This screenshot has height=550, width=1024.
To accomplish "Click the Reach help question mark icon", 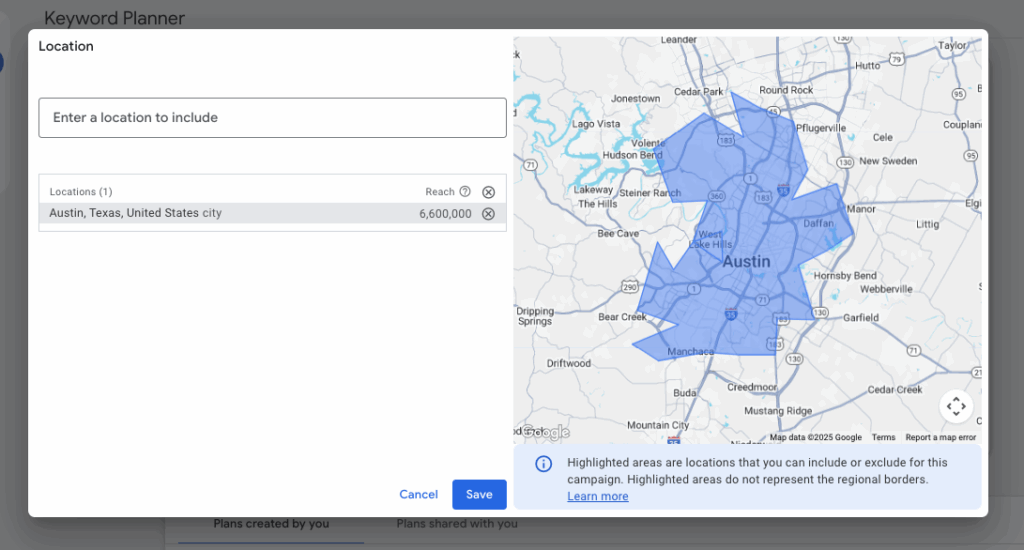I will (465, 192).
